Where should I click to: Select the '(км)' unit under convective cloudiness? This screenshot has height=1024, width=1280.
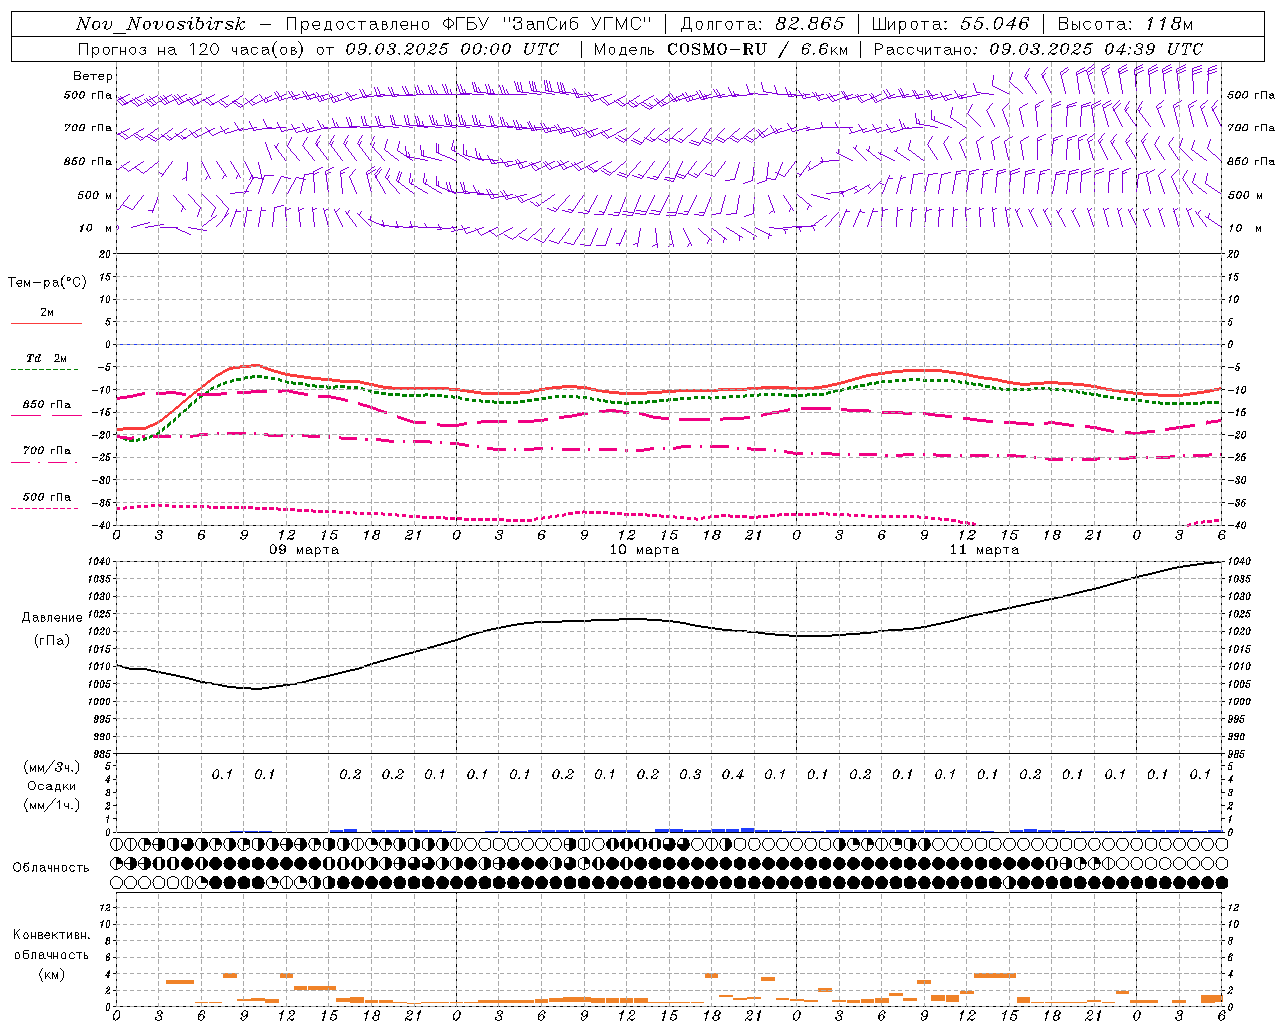point(51,974)
